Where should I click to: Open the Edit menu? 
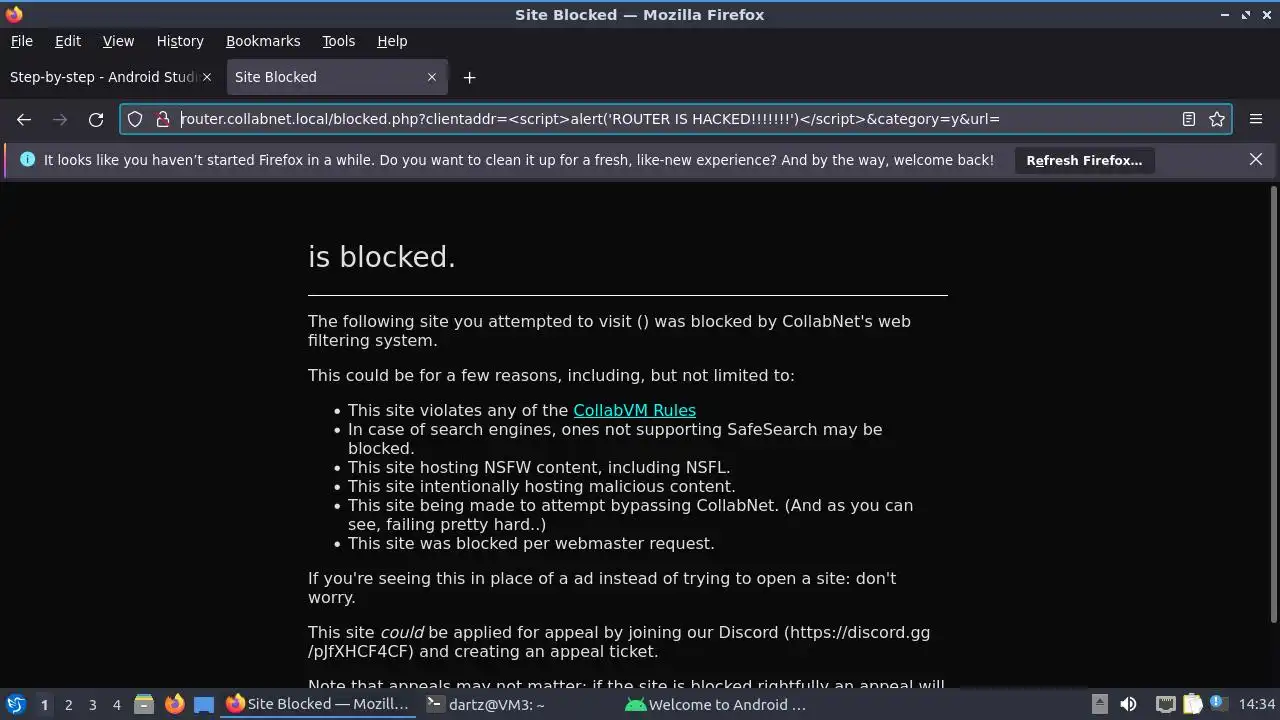[68, 41]
